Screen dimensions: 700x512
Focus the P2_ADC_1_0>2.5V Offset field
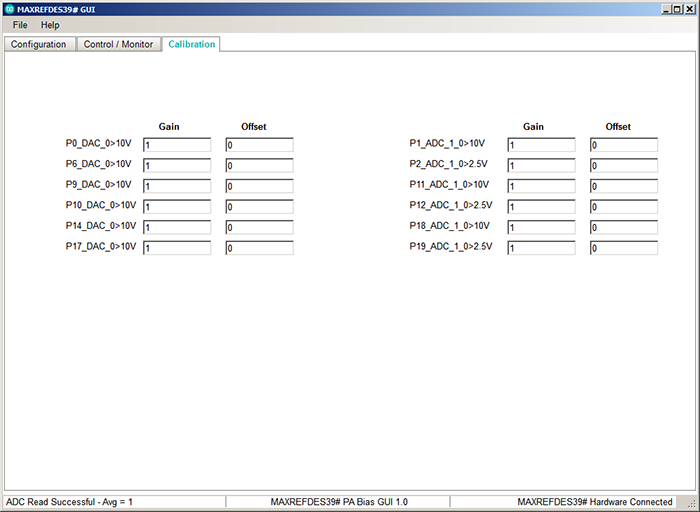[x=624, y=165]
